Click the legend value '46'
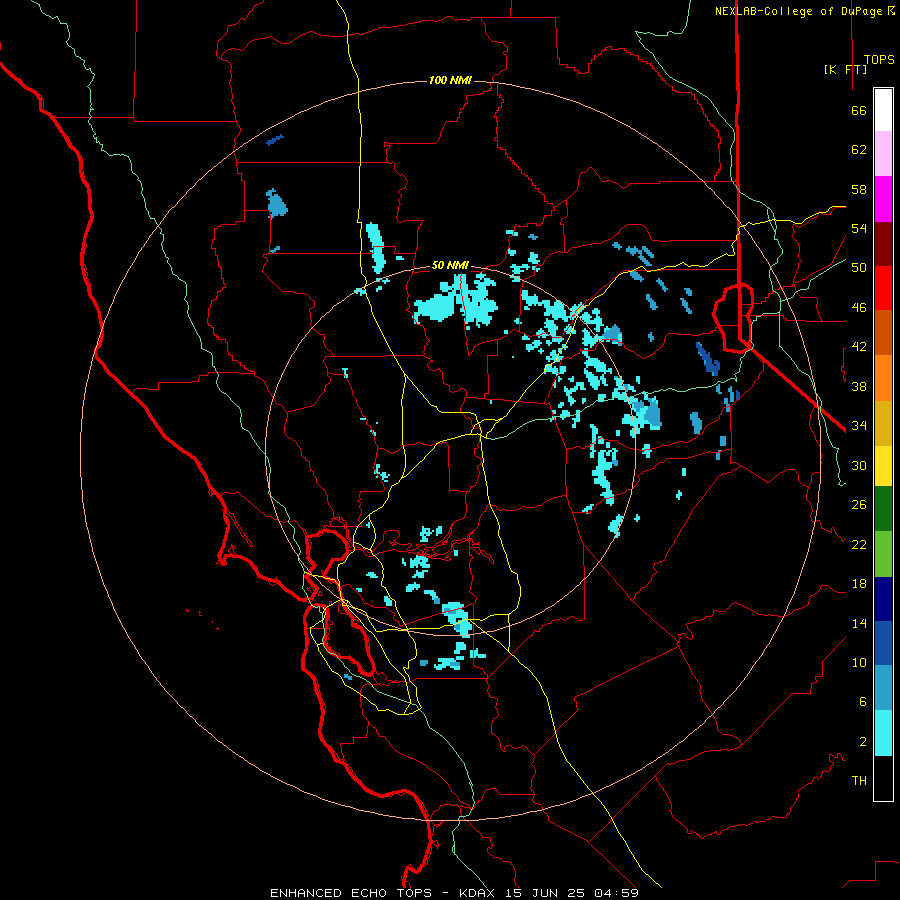The image size is (900, 900). tap(859, 308)
